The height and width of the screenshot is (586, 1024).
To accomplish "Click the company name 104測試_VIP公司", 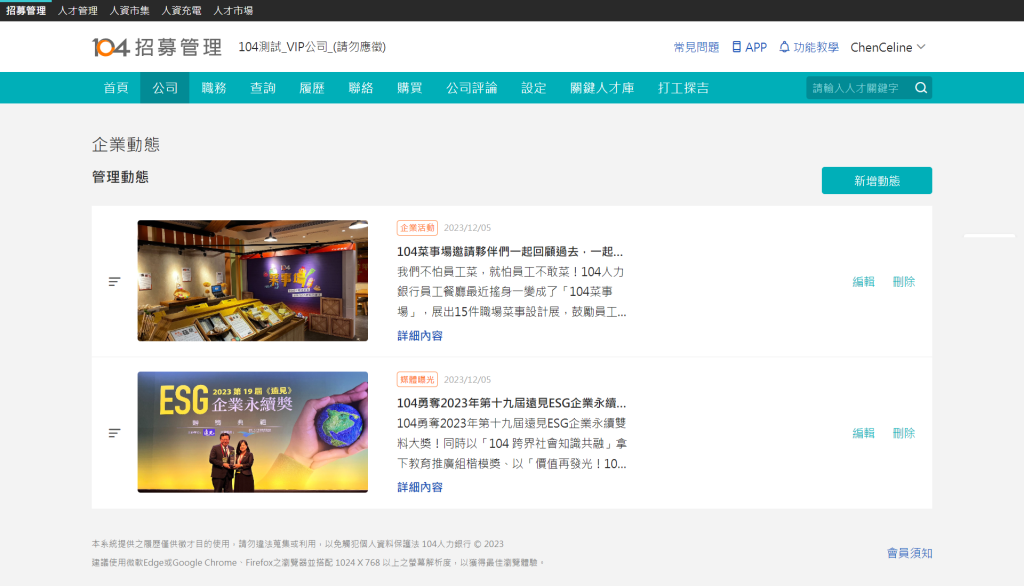I will point(312,47).
